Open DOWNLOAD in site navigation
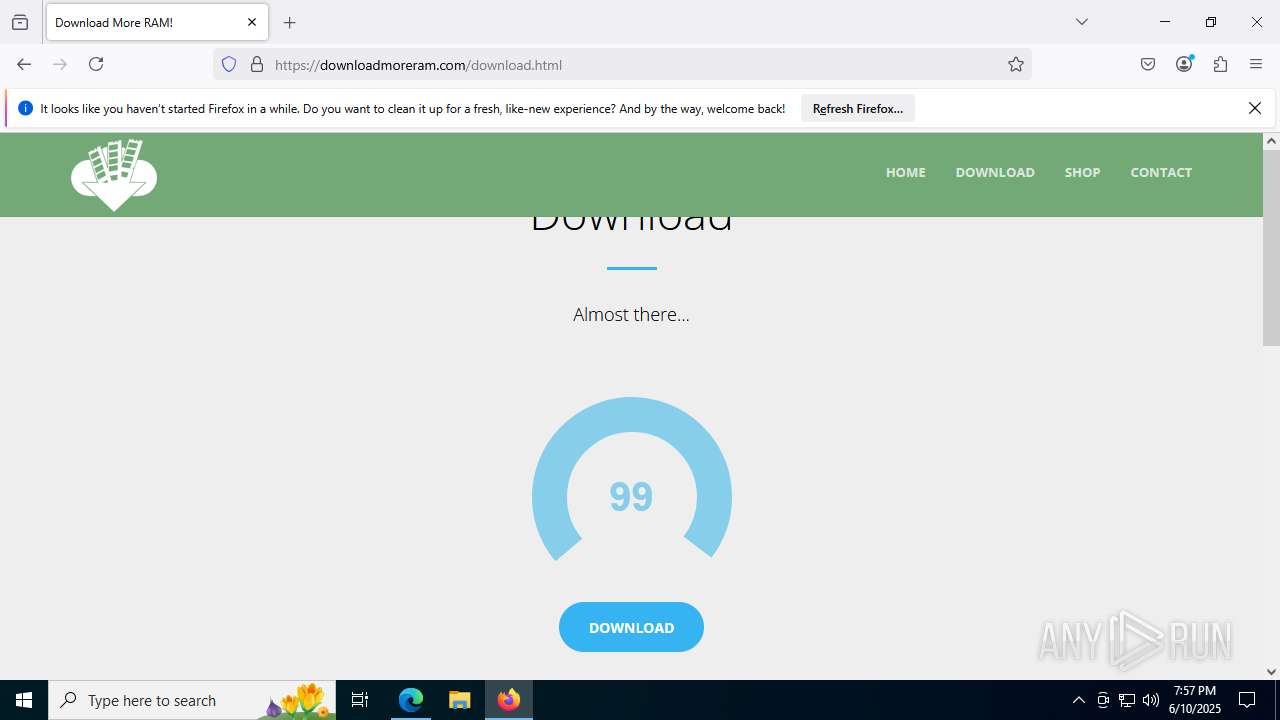Screen dimensions: 1280x720 pos(995,172)
